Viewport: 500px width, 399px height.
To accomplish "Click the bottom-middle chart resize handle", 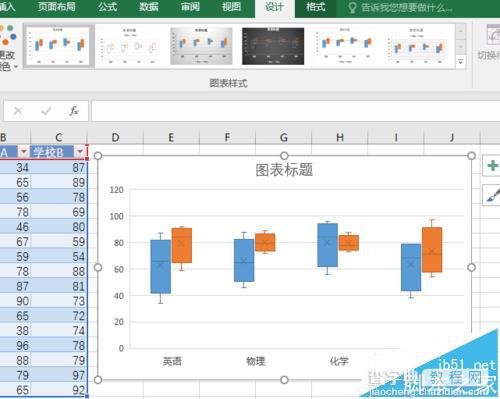I will 284,380.
